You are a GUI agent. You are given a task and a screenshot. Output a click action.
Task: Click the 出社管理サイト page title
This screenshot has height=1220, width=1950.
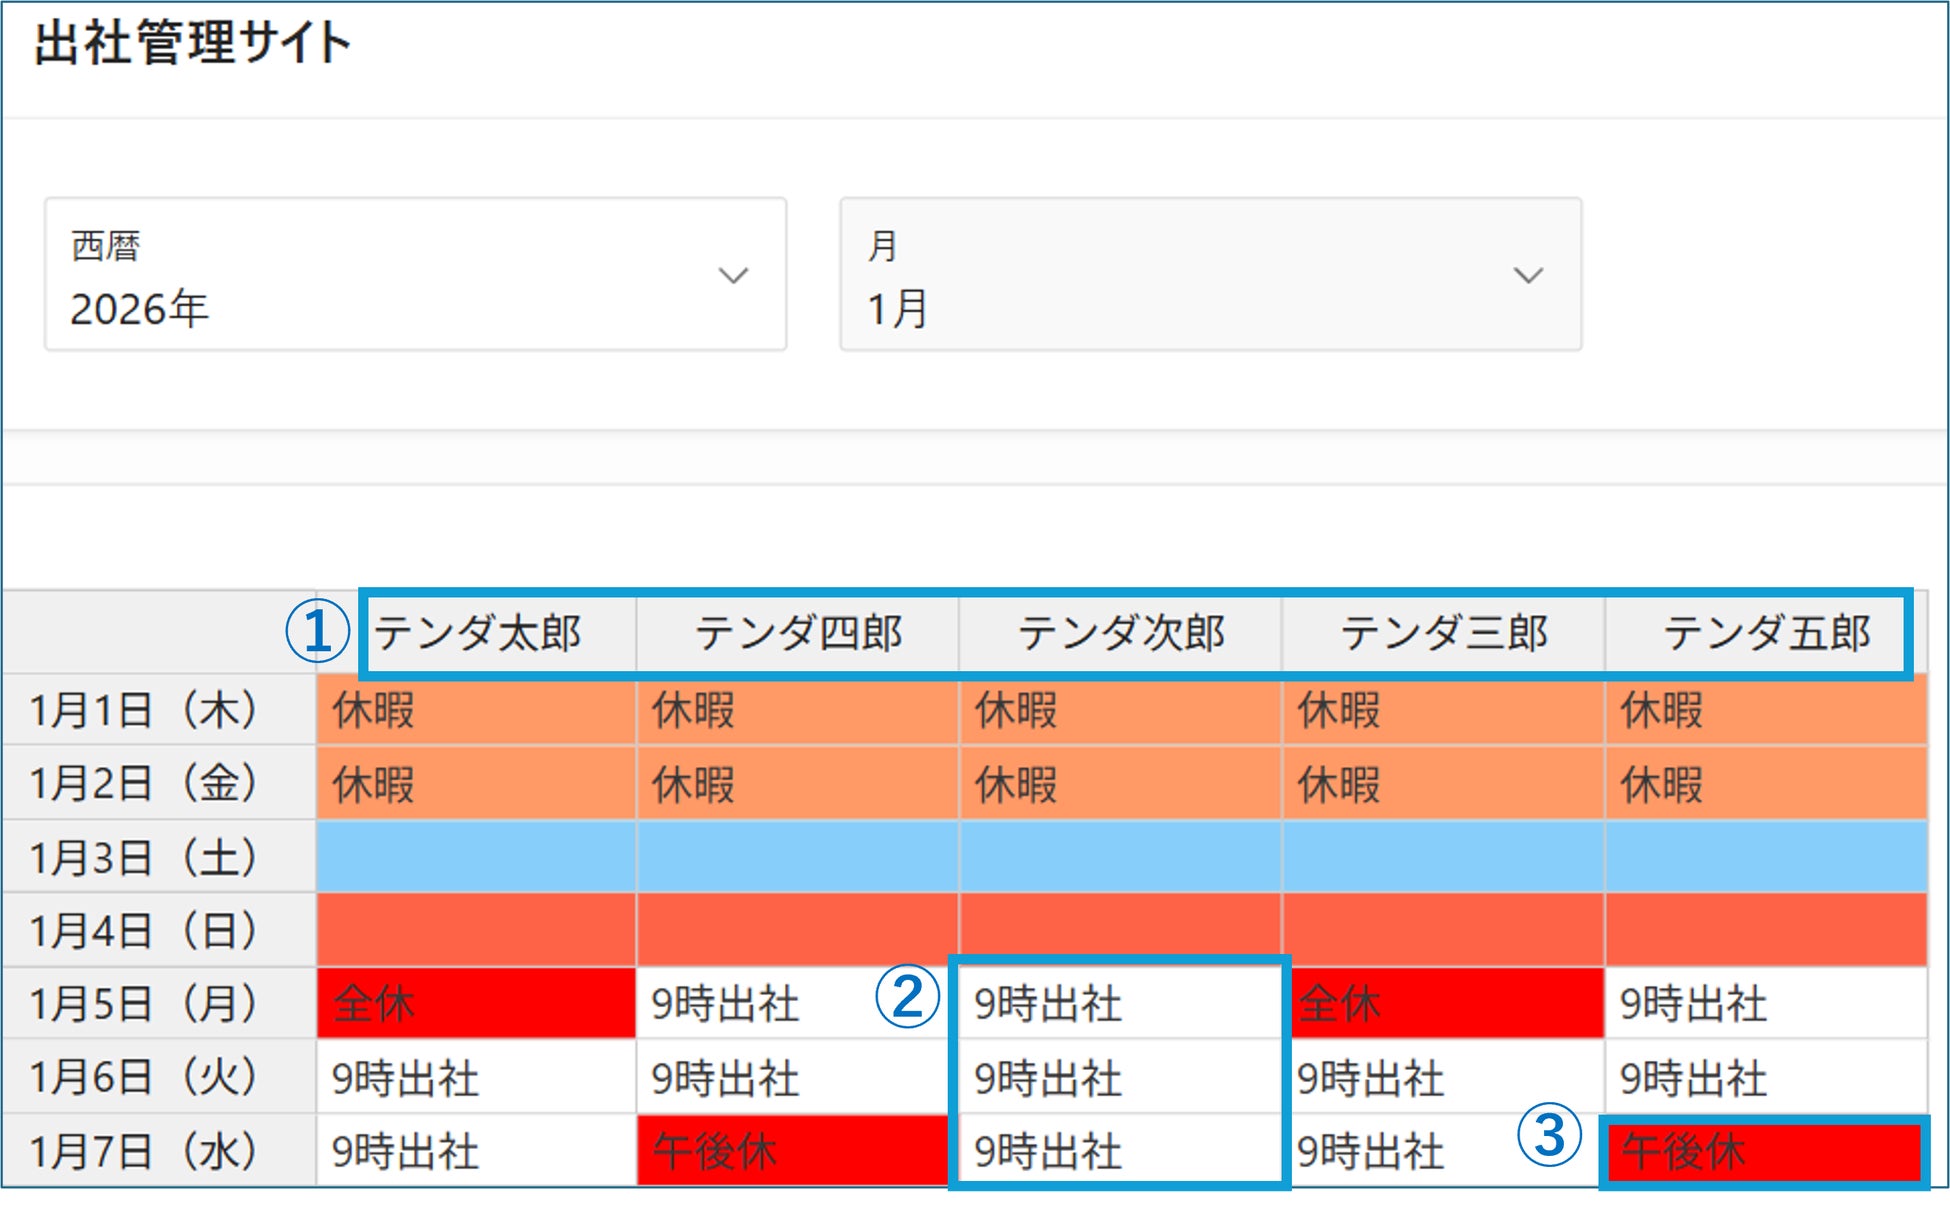192,43
